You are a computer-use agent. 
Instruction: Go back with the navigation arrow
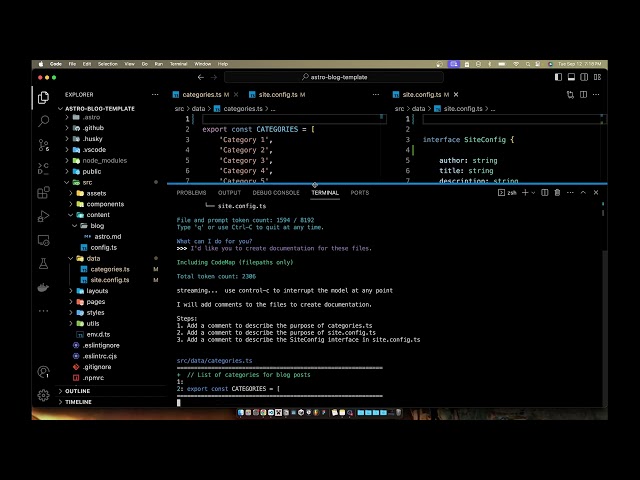tap(200, 77)
